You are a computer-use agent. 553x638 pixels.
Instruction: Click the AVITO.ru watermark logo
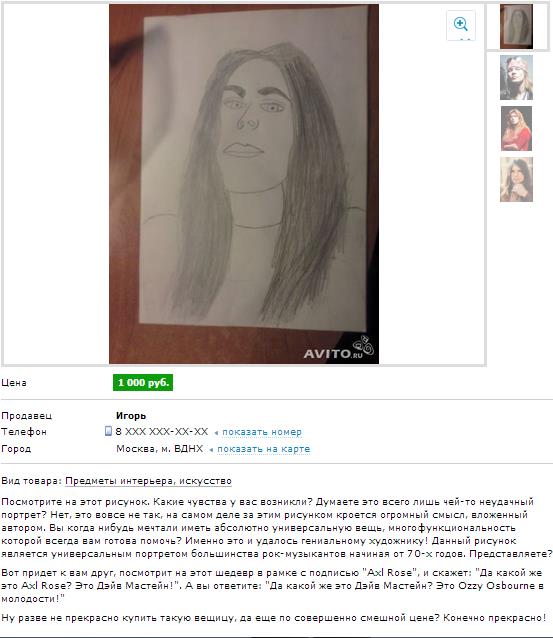click(339, 348)
